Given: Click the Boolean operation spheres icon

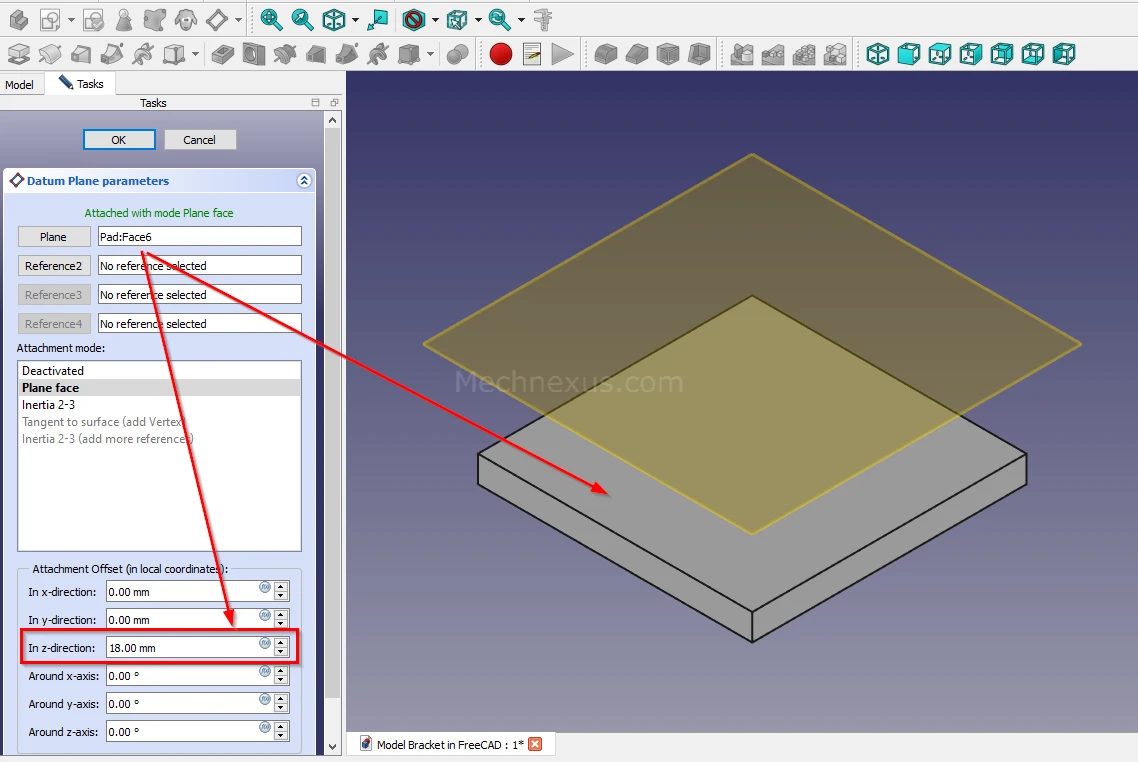Looking at the screenshot, I should pyautogui.click(x=457, y=54).
